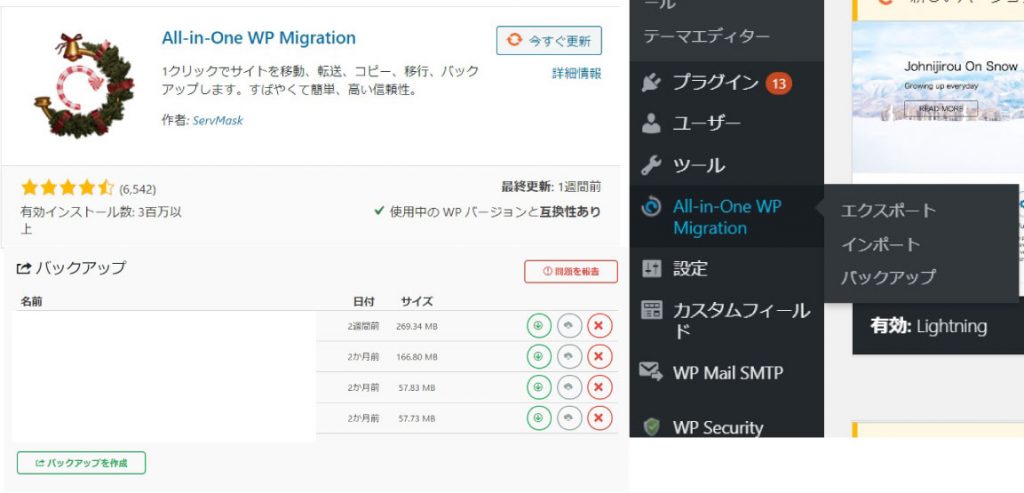Delete the 57.83 MB backup
Screen dimensions: 1024x493
[600, 387]
